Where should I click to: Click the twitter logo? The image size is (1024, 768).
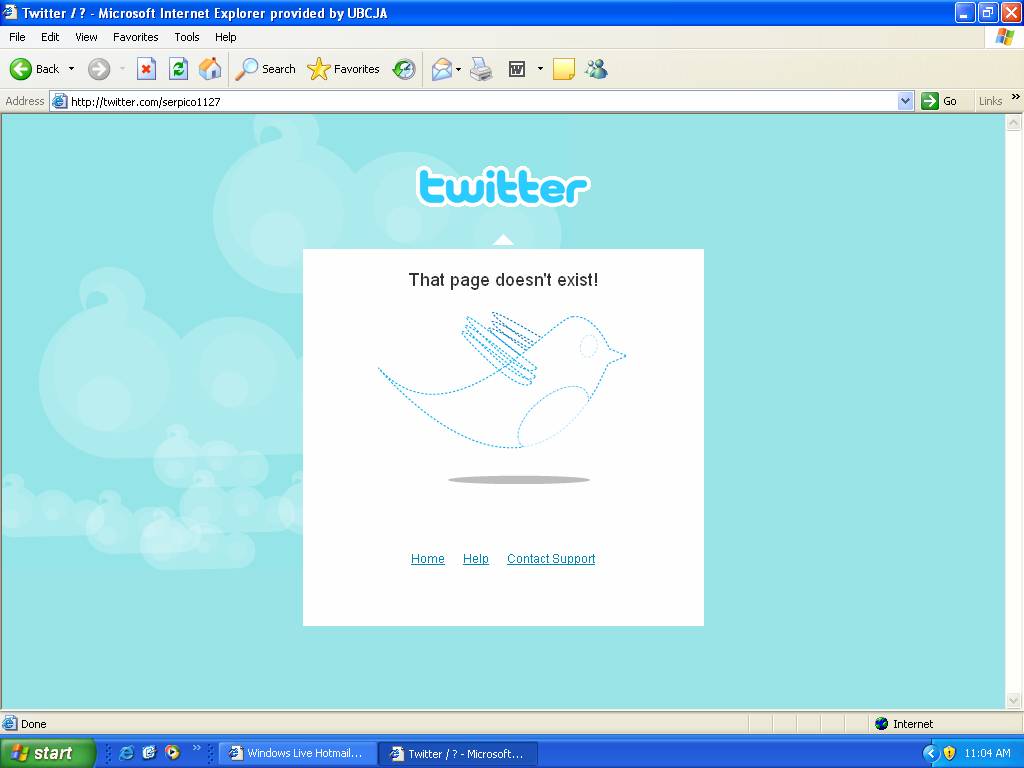[x=503, y=187]
